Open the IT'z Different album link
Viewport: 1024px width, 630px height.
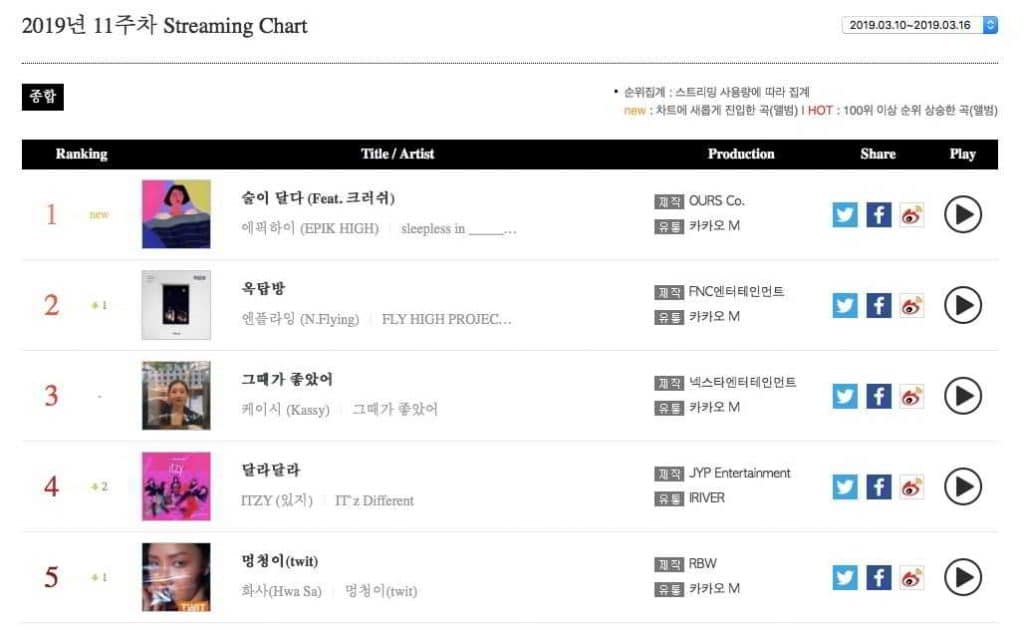374,500
